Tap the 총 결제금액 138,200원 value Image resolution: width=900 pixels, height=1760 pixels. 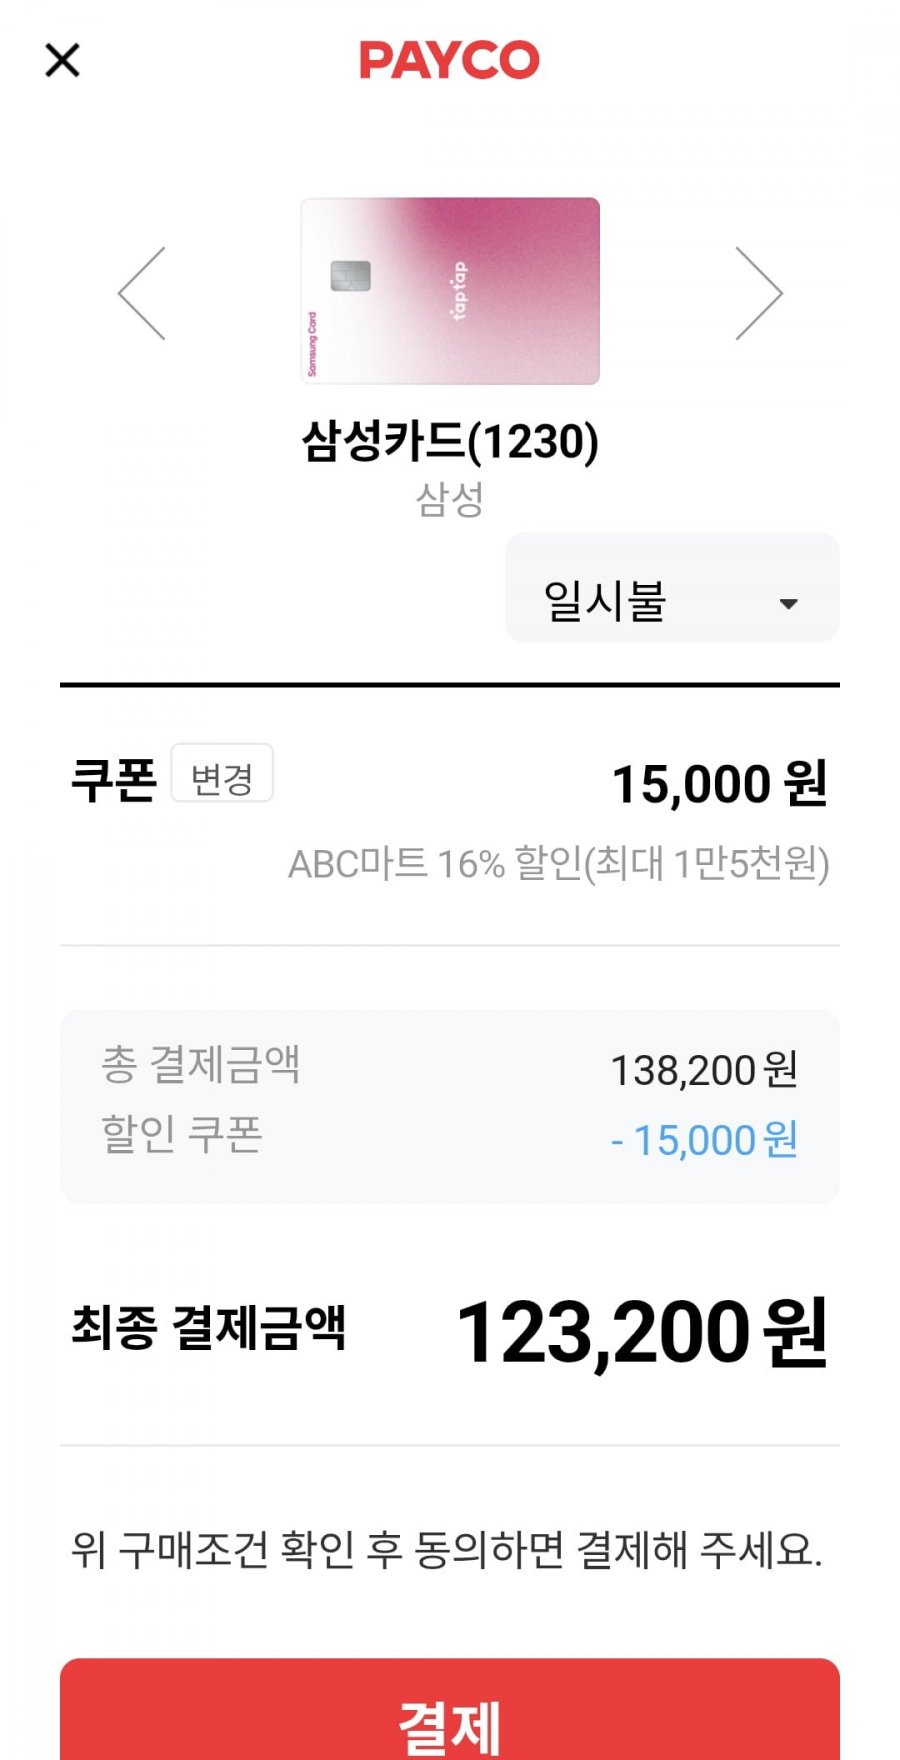click(704, 1070)
